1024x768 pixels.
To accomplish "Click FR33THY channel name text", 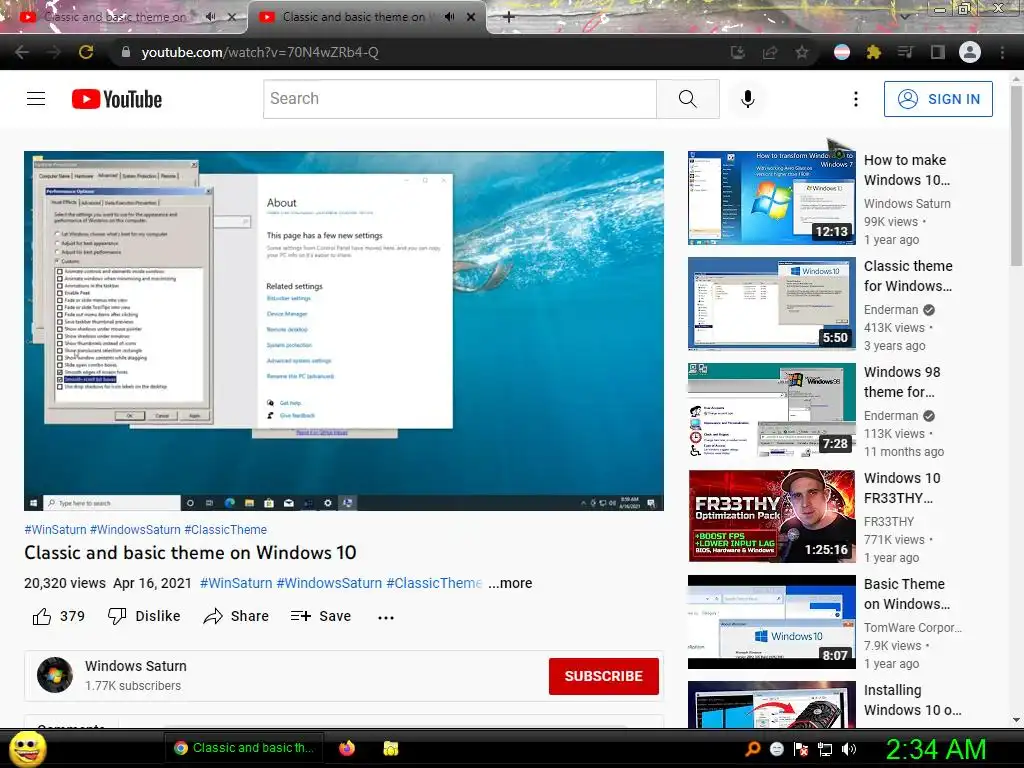I will 889,522.
